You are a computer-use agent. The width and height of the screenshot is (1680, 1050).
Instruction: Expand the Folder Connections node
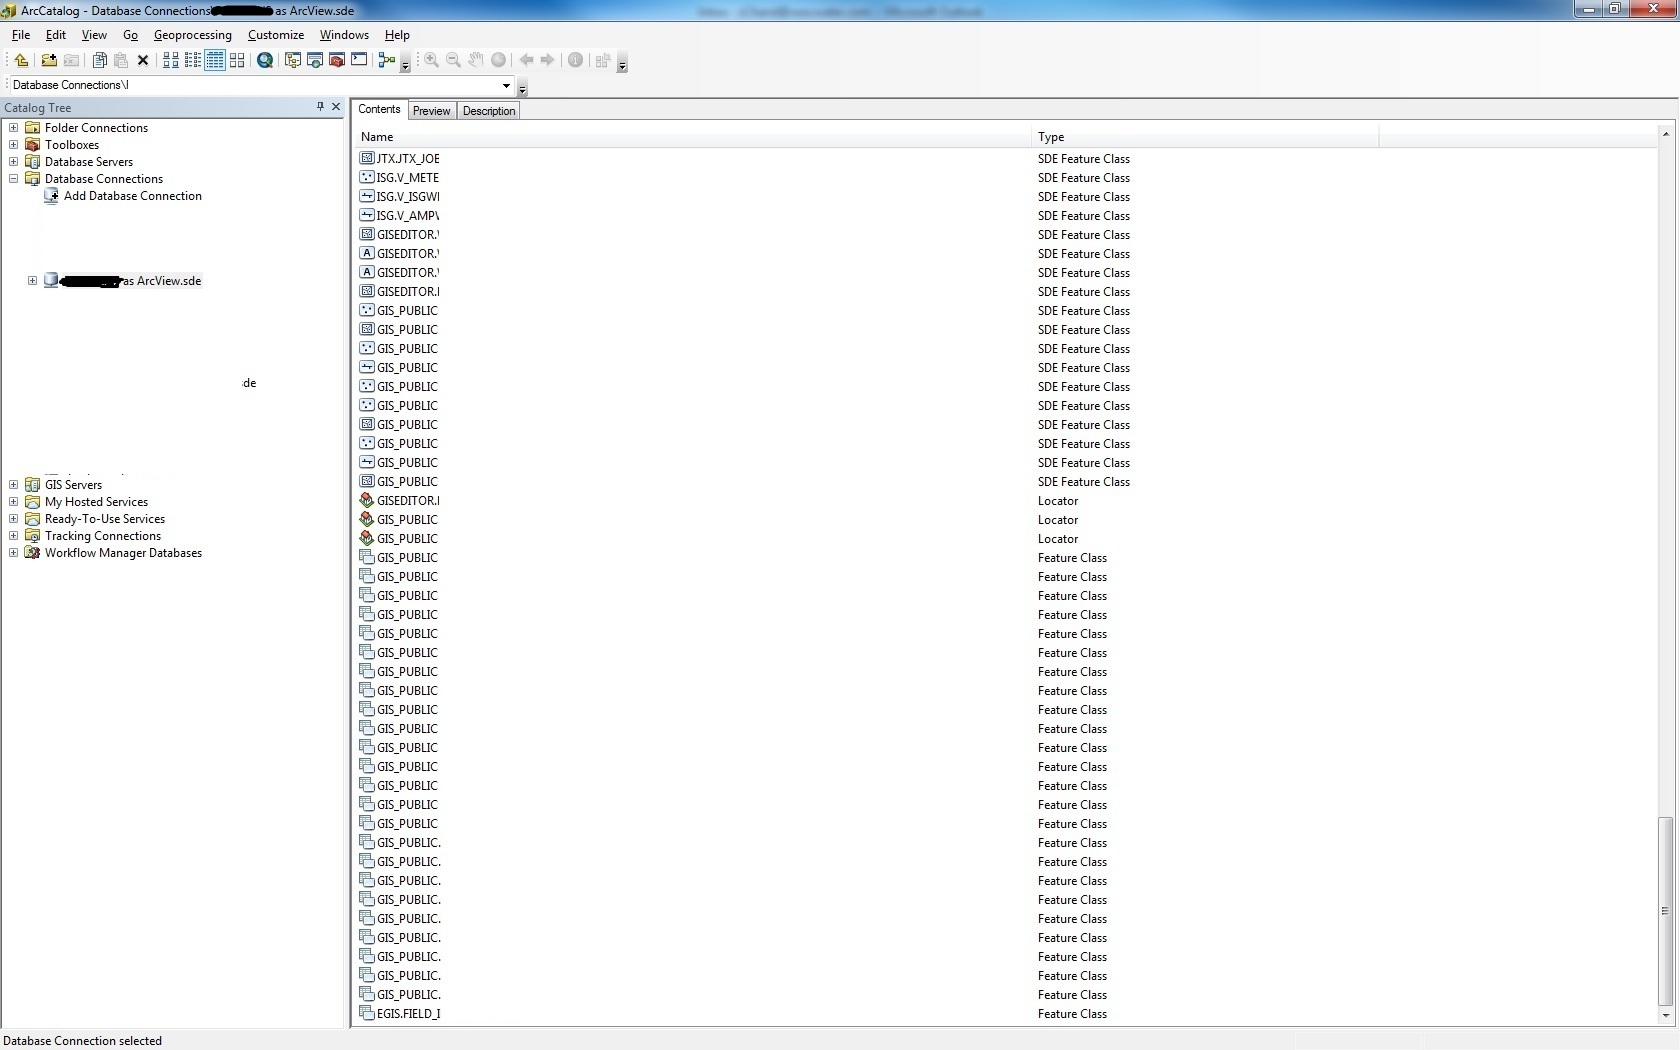(14, 128)
